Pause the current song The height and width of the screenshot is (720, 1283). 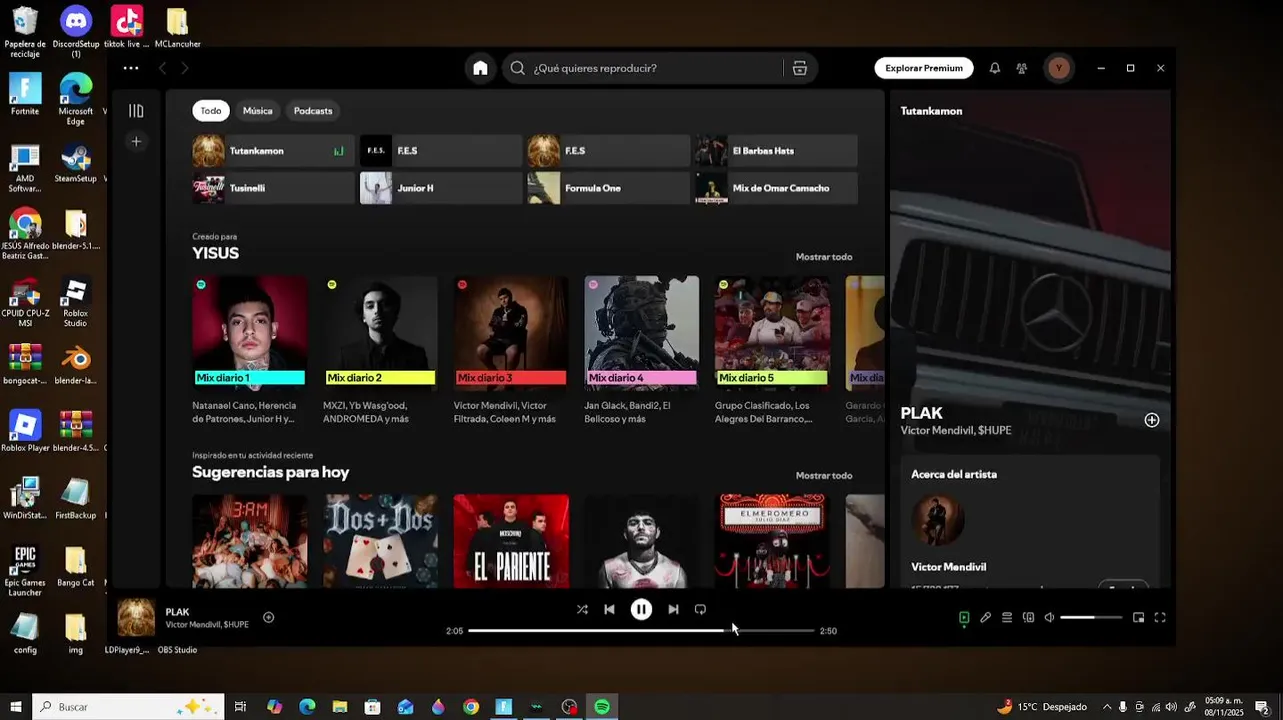(x=641, y=609)
